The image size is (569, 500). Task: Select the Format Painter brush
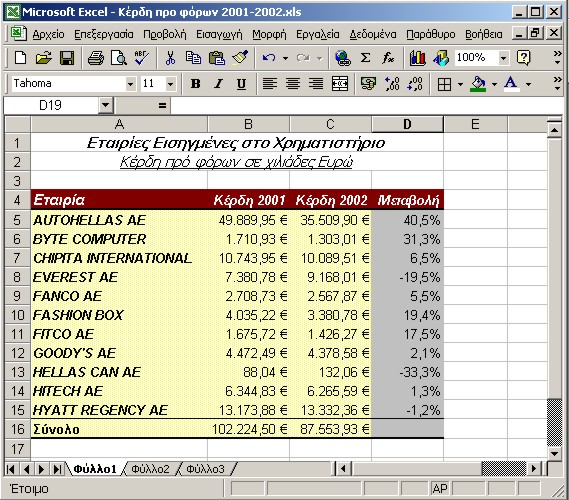coord(240,58)
